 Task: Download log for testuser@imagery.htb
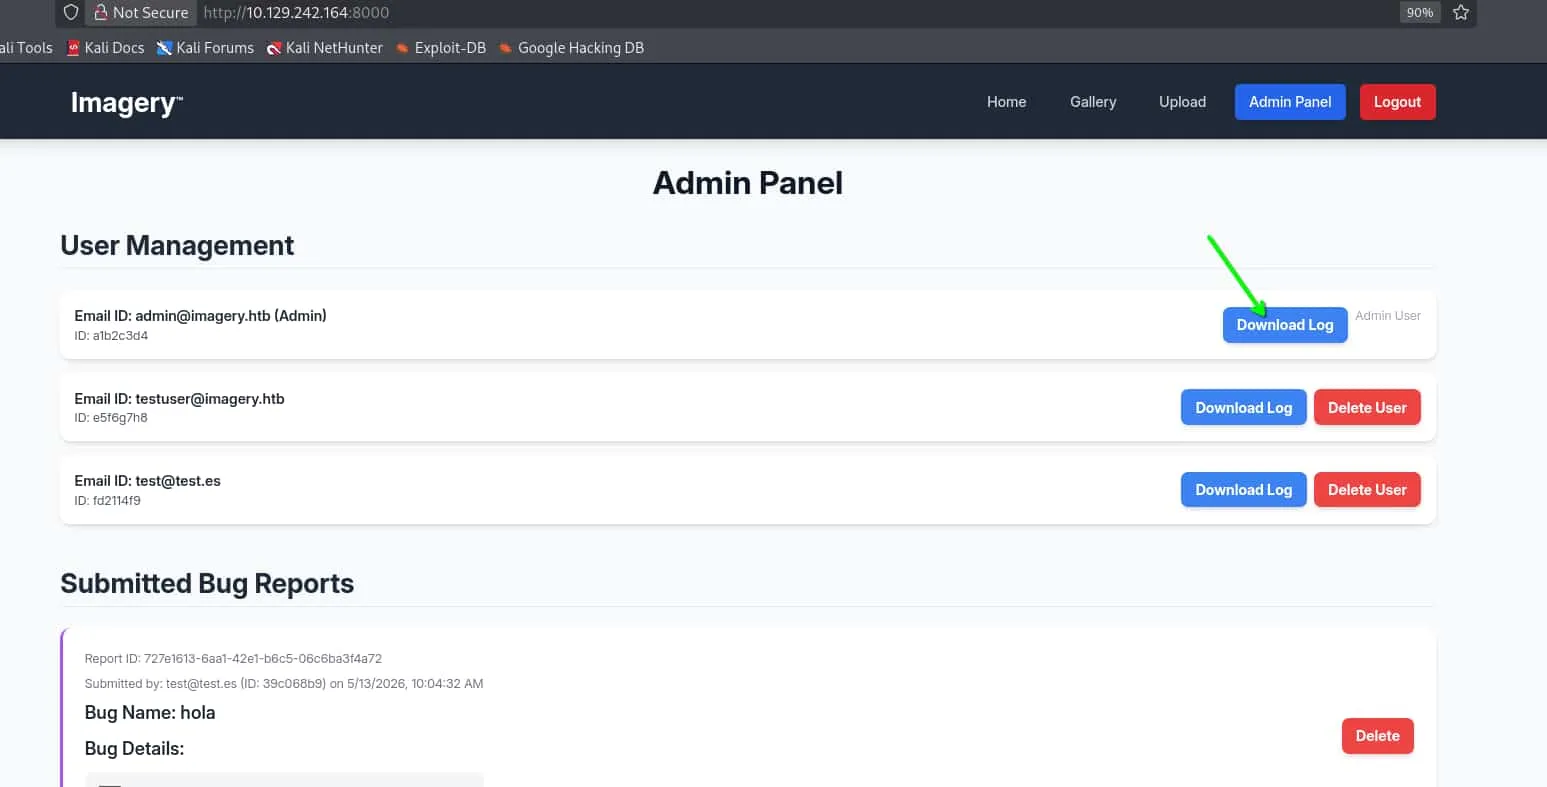point(1244,407)
